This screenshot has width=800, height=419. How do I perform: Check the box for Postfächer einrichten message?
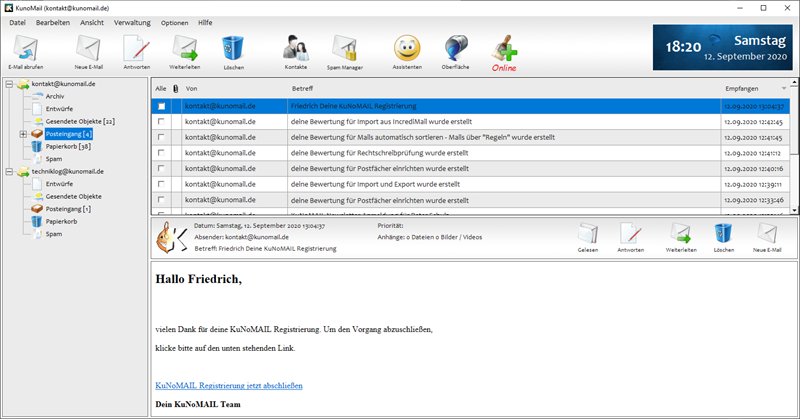tap(161, 169)
